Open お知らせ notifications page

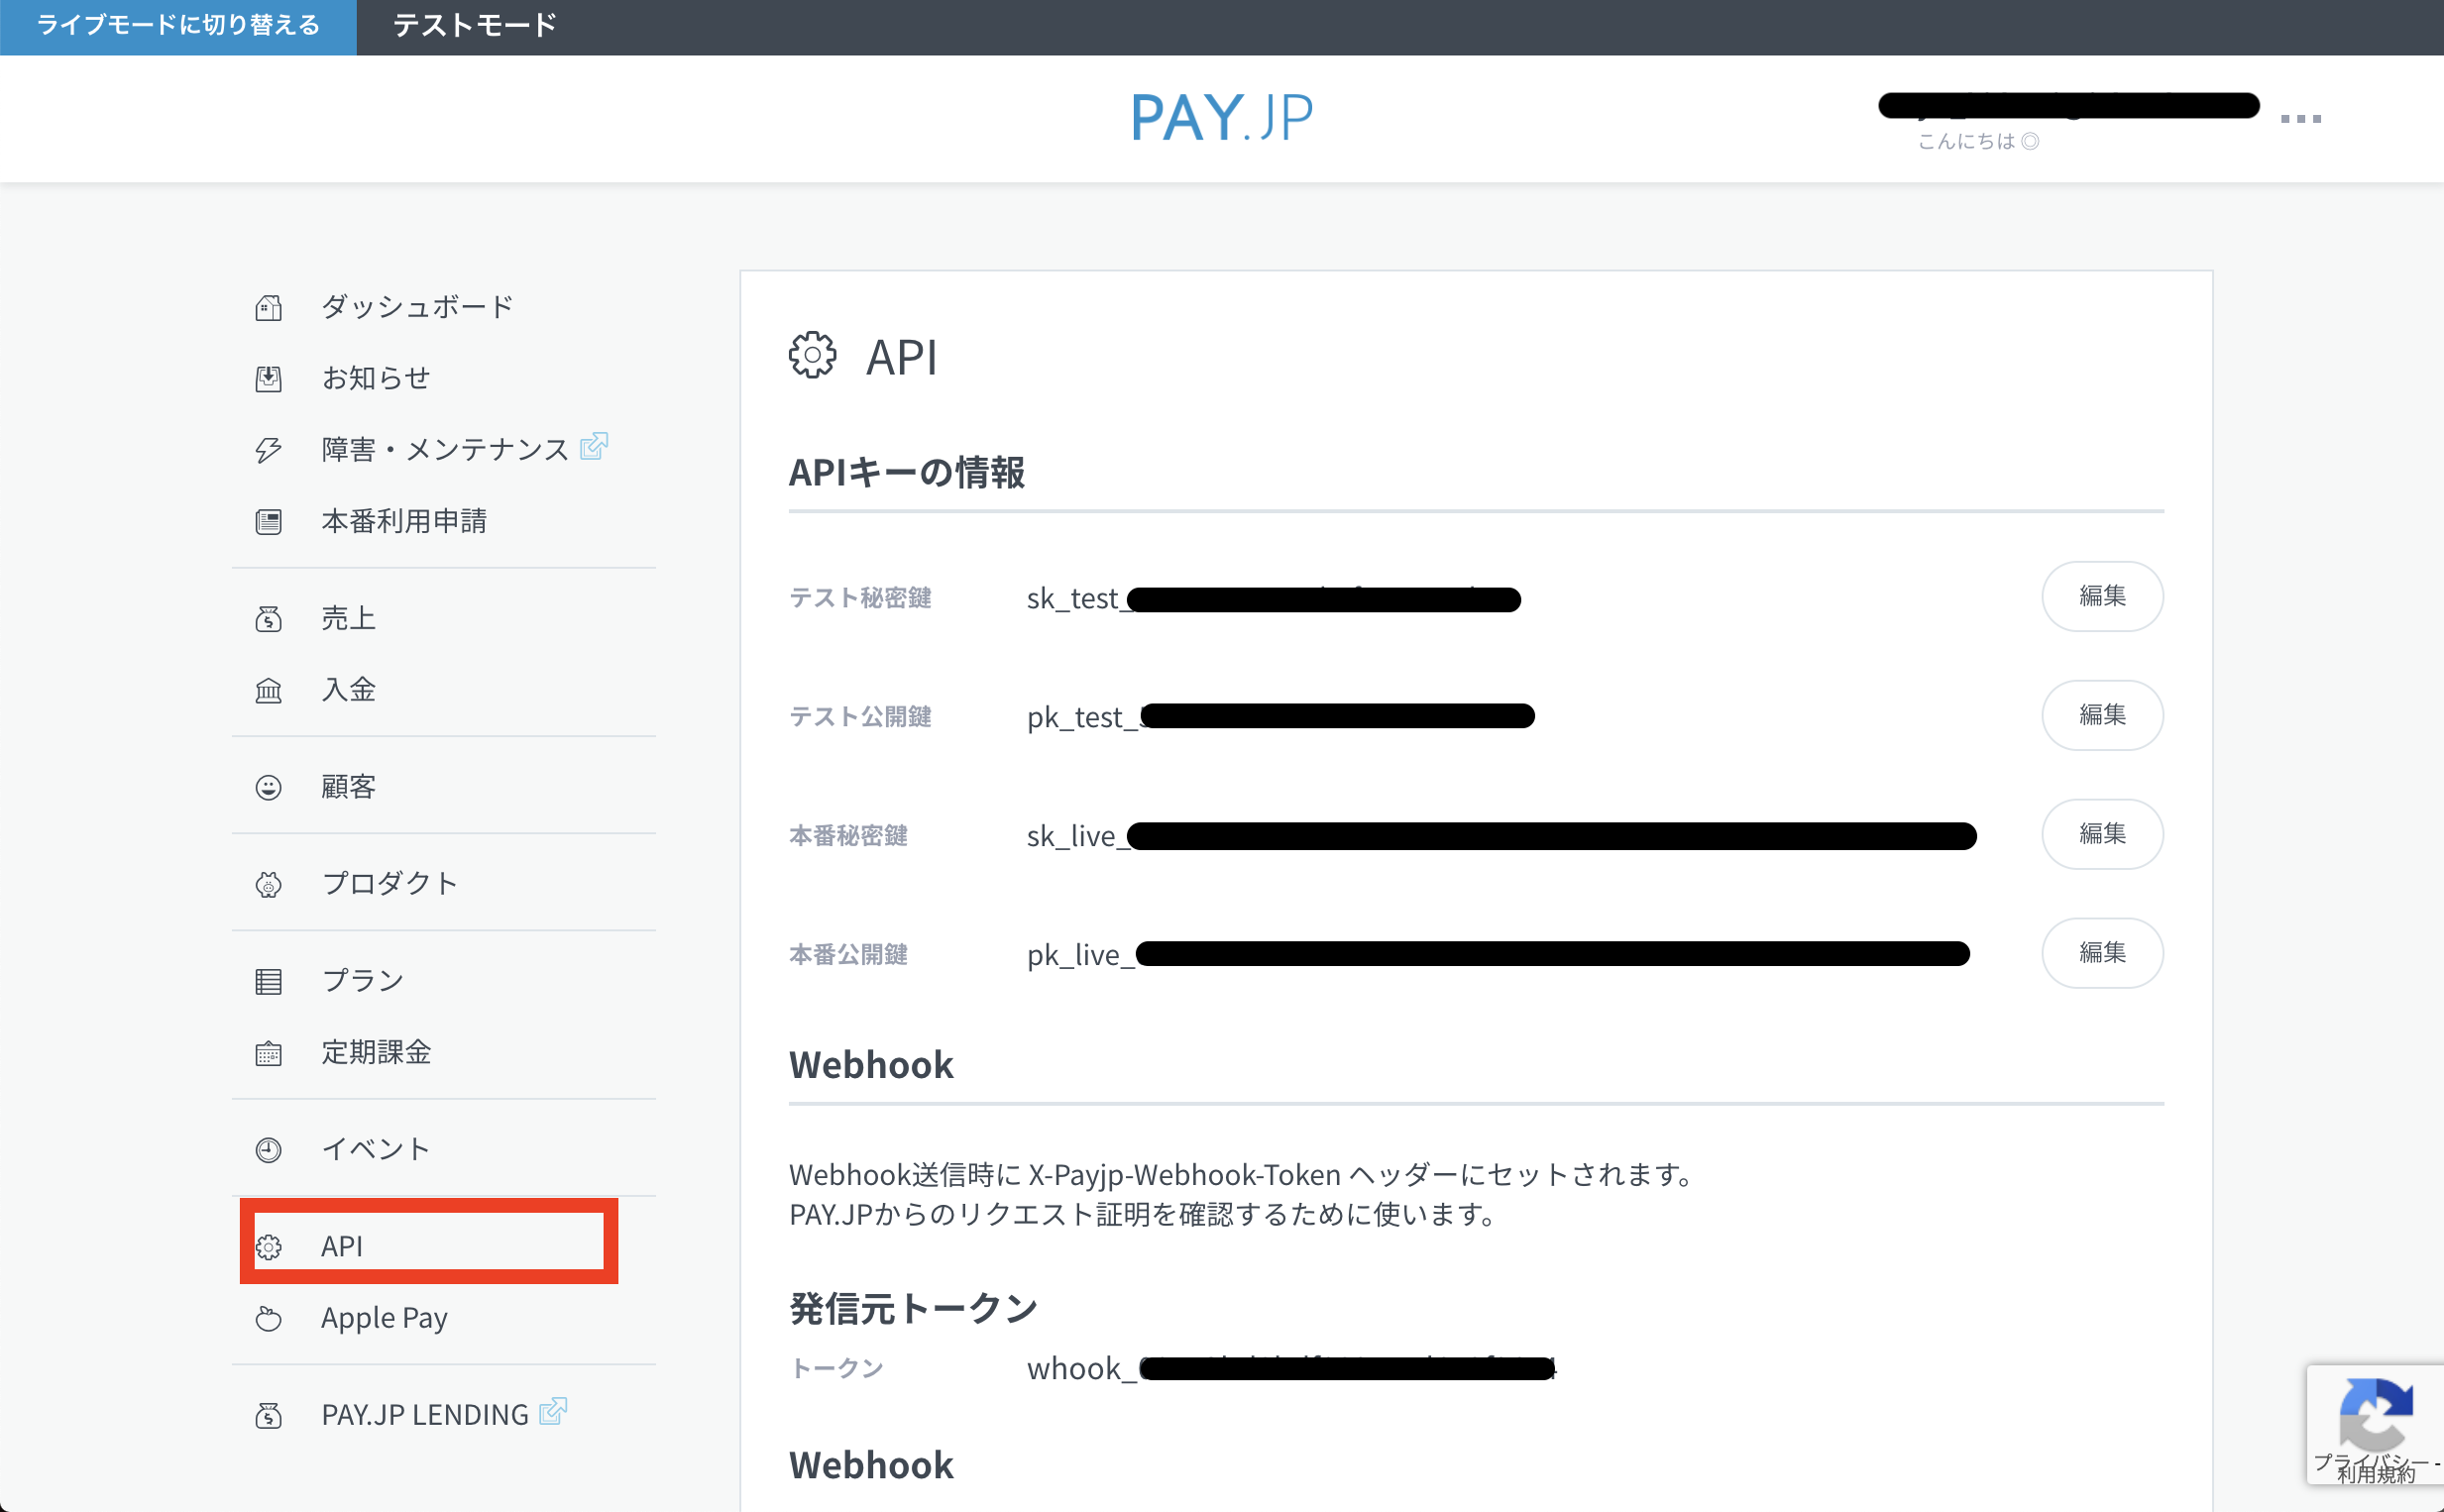[376, 378]
